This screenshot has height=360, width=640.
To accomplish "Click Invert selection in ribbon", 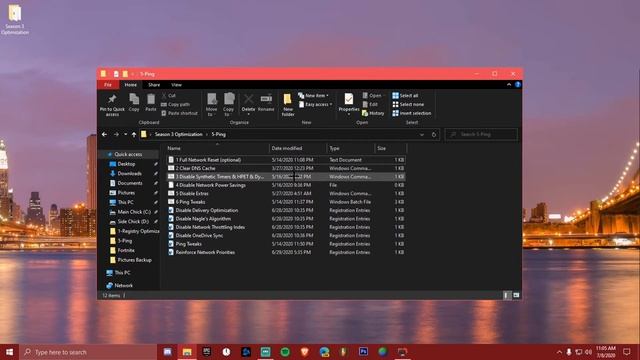I will [x=411, y=113].
